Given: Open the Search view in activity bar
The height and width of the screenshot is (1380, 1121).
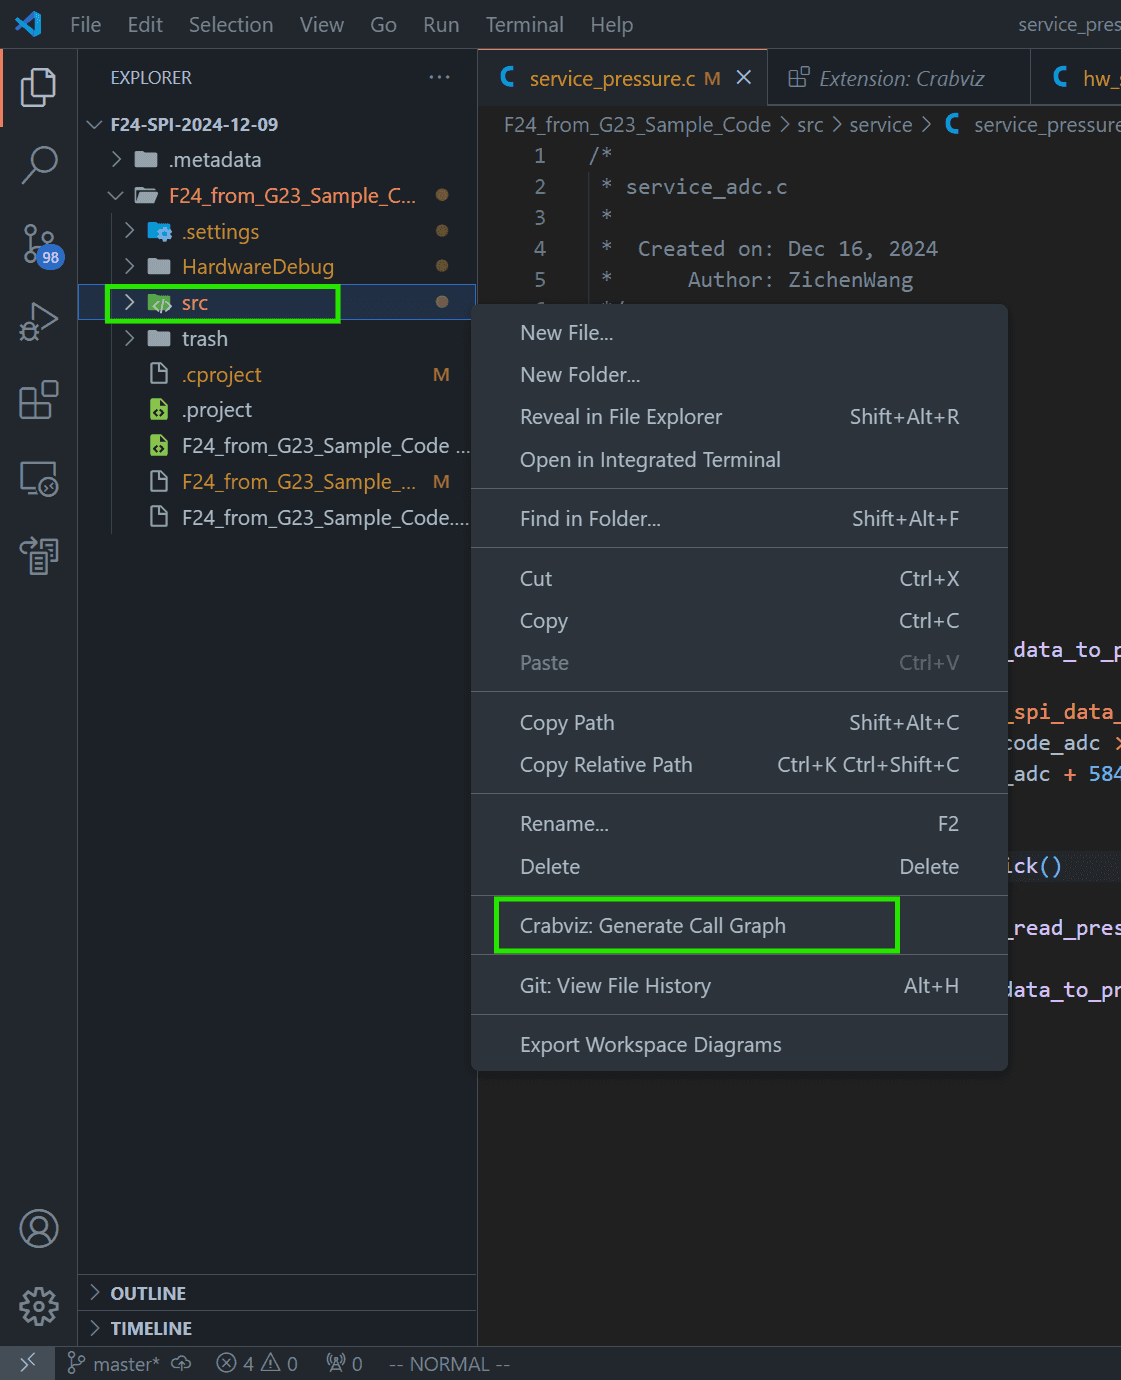Looking at the screenshot, I should (39, 165).
